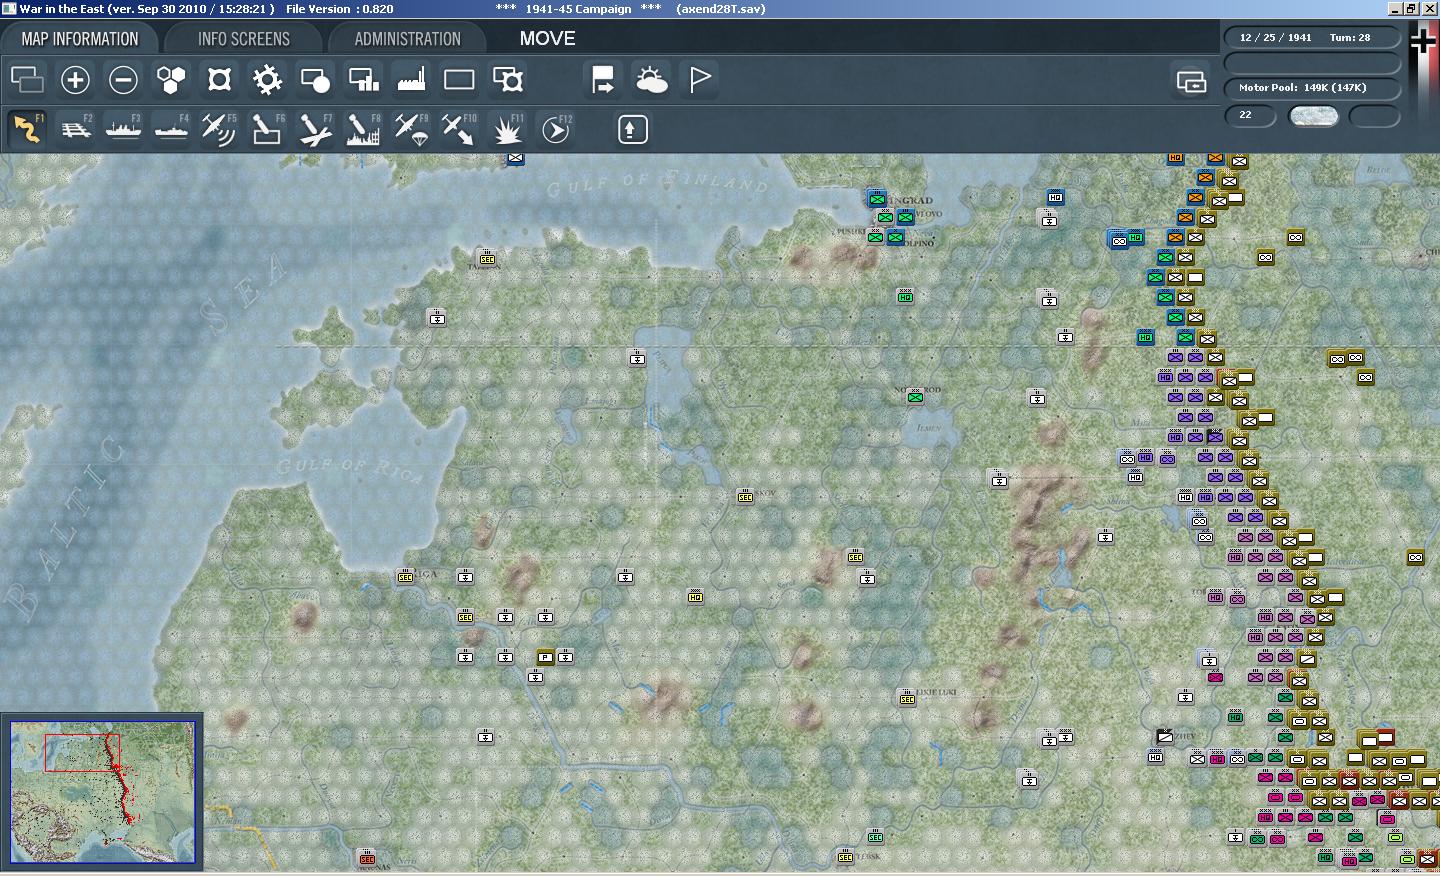Select the blue HQ unit east of Leningrad
Viewport: 1440px width, 876px height.
tap(1055, 197)
